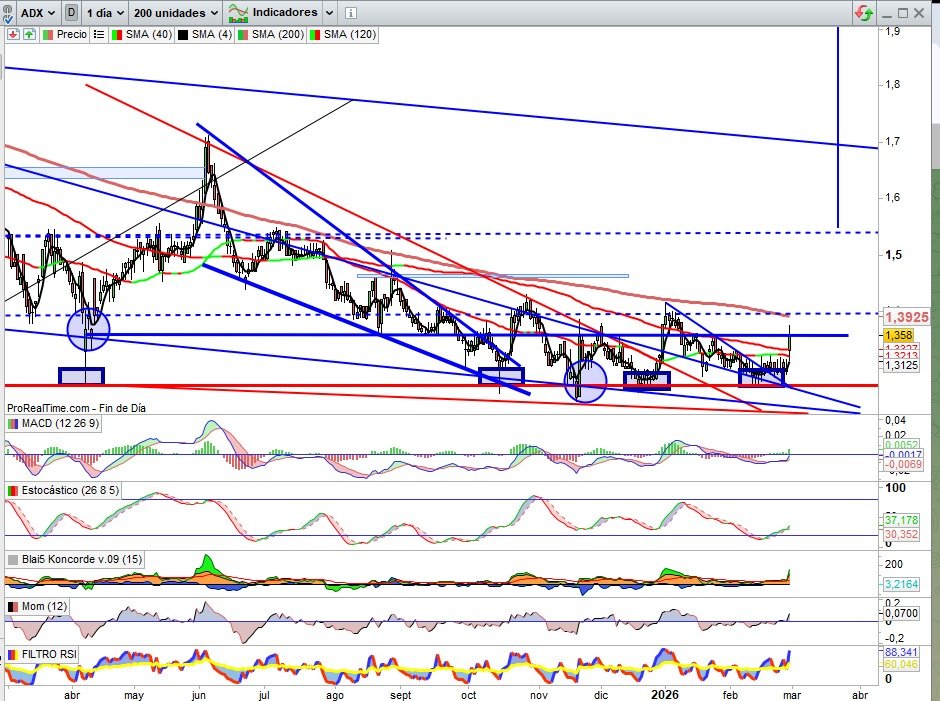Viewport: 940px width, 701px height.
Task: Click the red-green refresh arrows icon
Action: click(x=864, y=13)
